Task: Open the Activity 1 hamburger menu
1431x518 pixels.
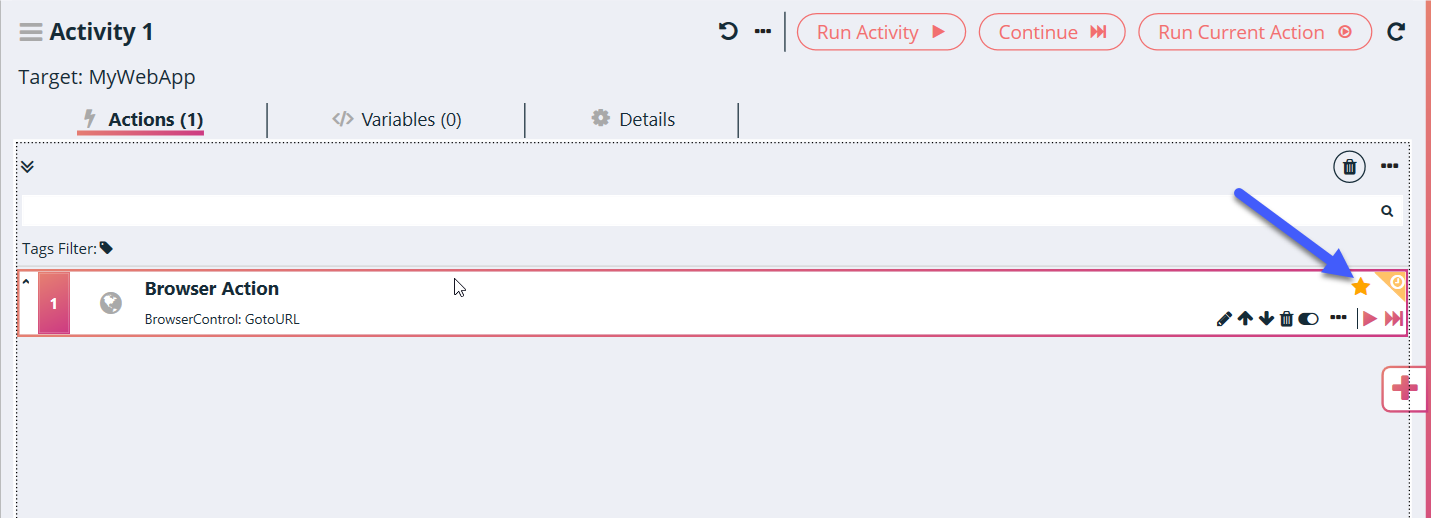Action: [30, 32]
